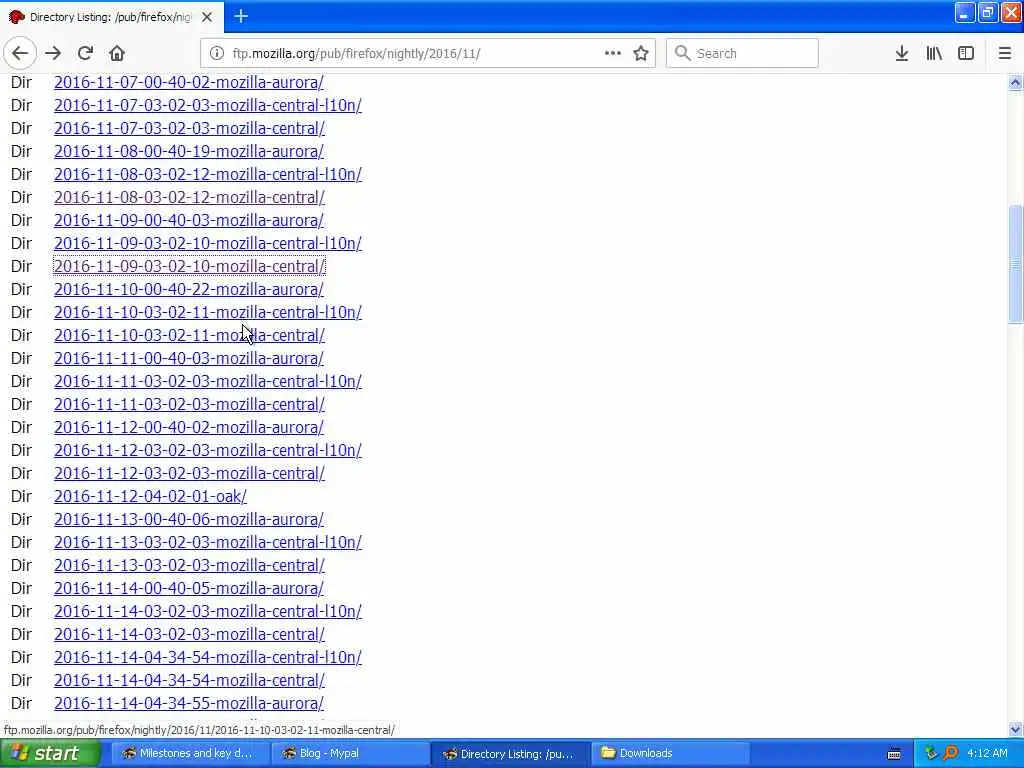
Task: Click the vertical scrollbar thumb
Action: (x=1015, y=264)
